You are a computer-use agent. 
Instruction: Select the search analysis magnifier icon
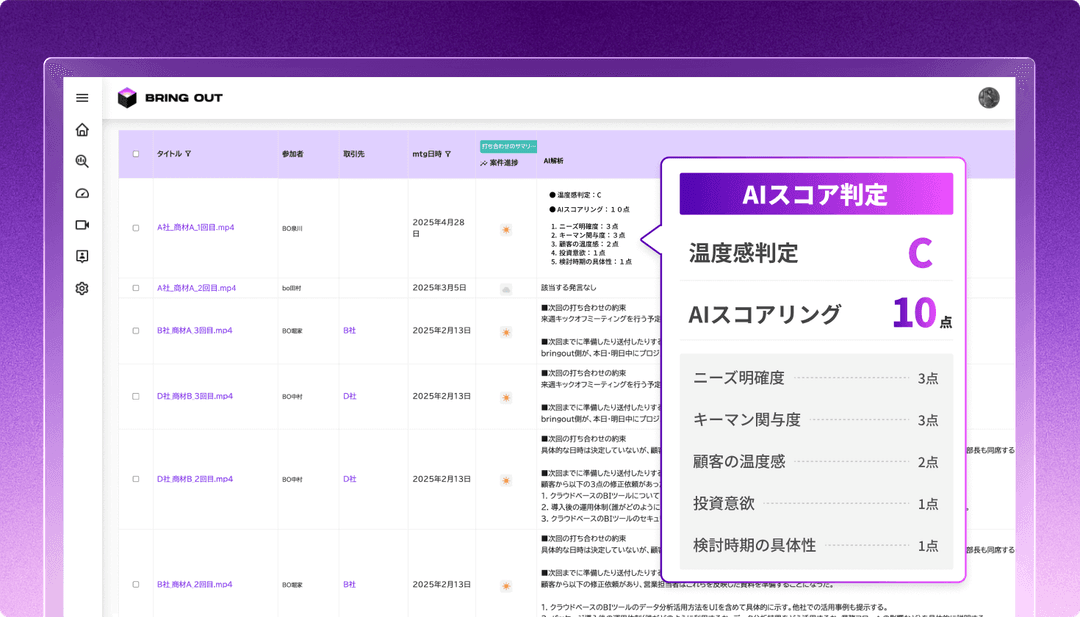click(82, 161)
